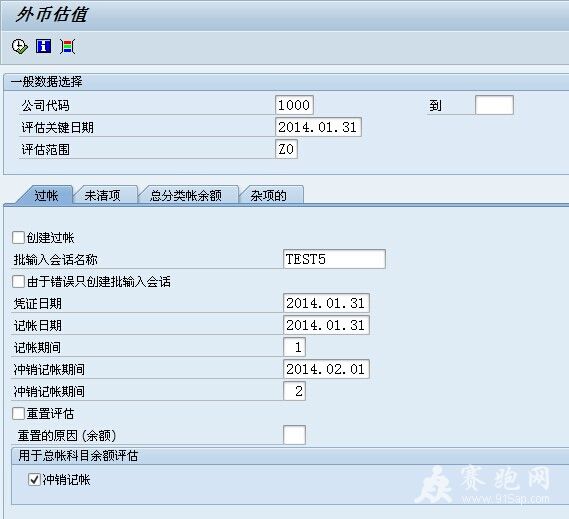
Task: Click the 评估范围 field containing Z0
Action: pyautogui.click(x=286, y=149)
